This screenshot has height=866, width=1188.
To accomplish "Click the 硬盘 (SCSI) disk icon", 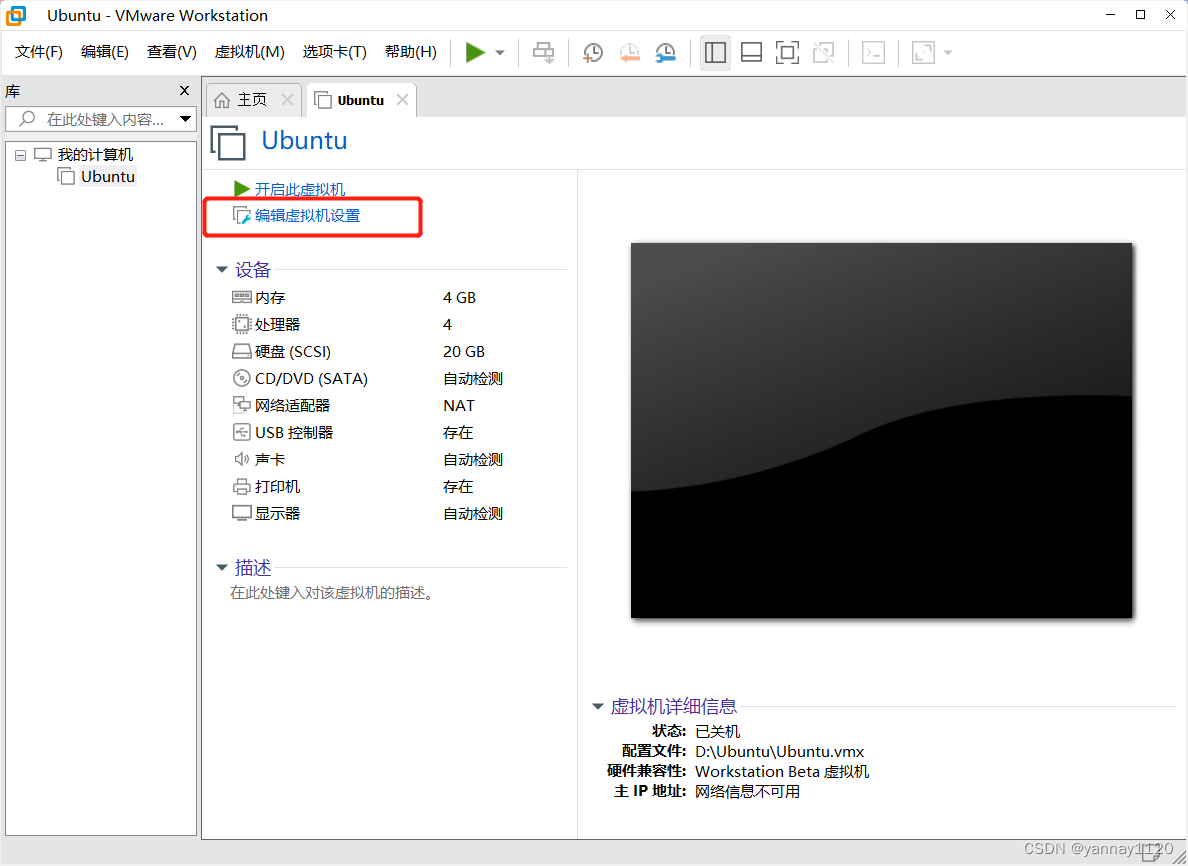I will [x=242, y=352].
